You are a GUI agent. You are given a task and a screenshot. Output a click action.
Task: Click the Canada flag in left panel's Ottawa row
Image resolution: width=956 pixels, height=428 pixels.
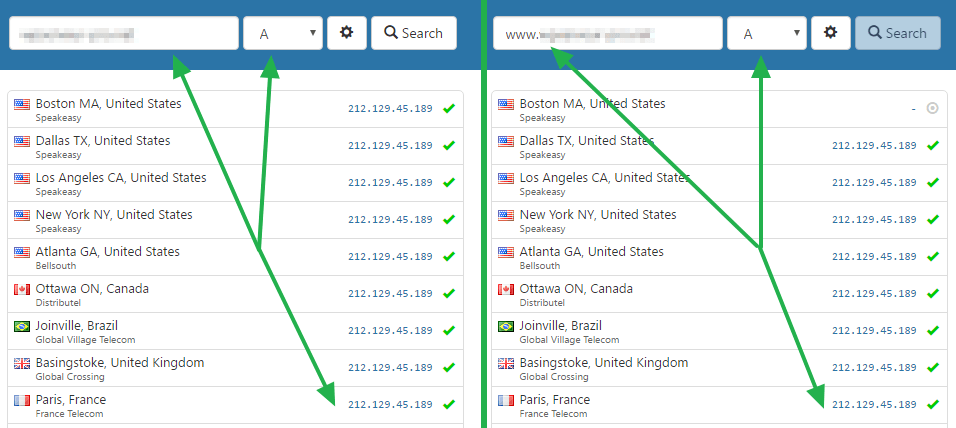22,290
